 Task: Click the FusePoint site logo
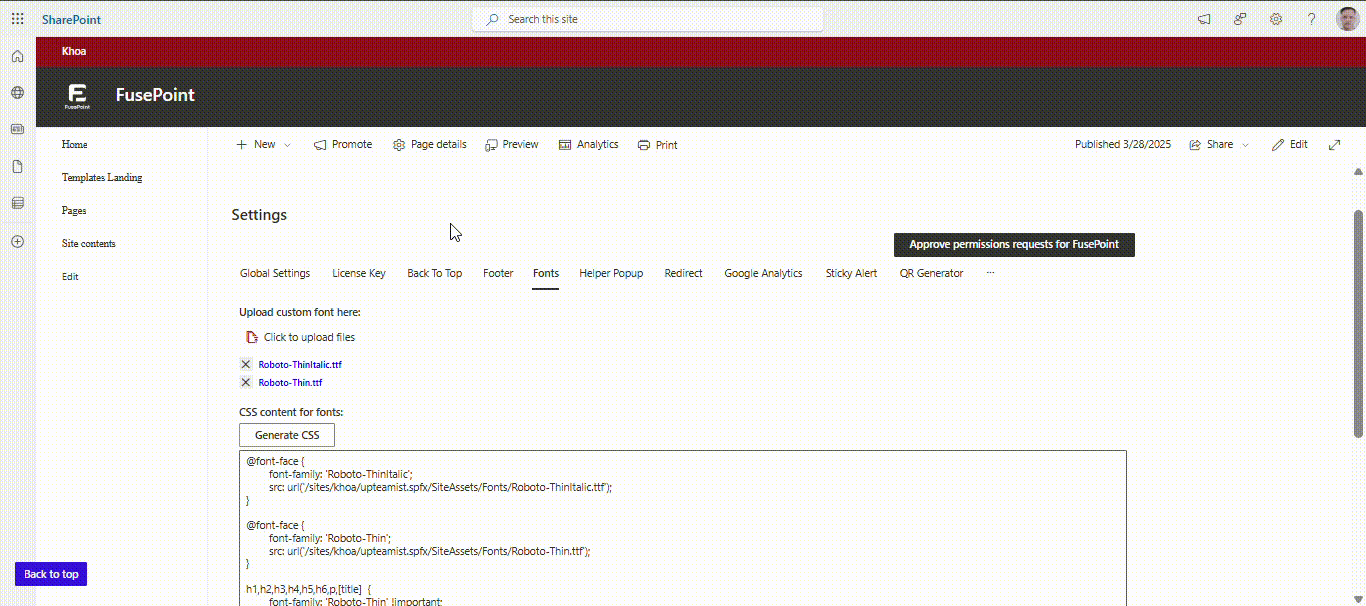(x=77, y=96)
